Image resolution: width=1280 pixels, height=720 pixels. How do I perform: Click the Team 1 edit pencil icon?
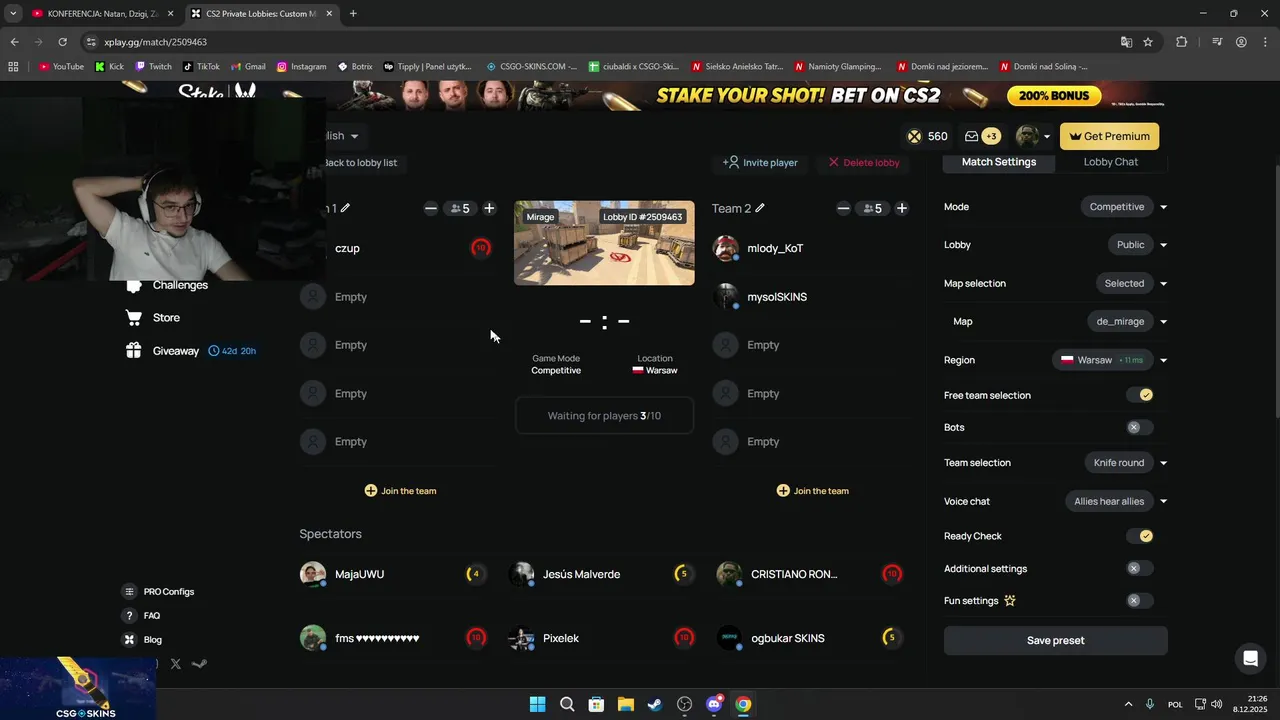[x=345, y=208]
